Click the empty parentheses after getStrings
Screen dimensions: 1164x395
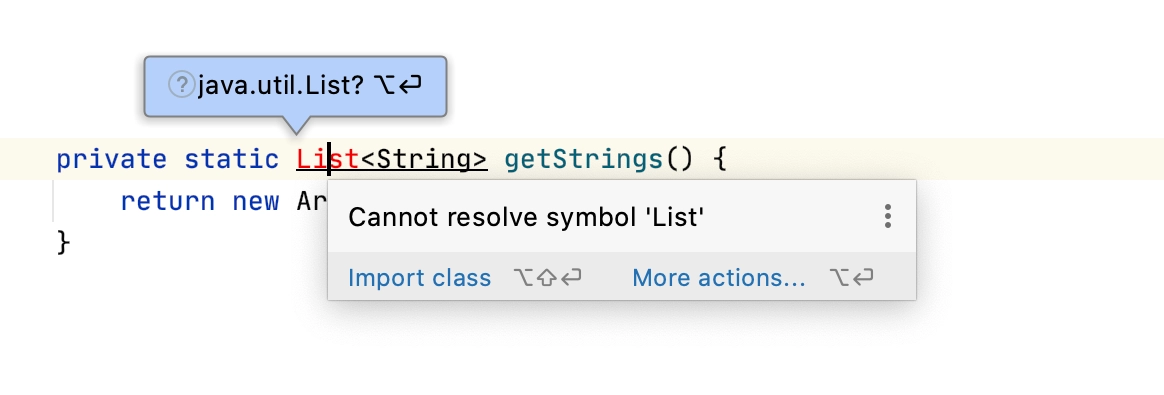click(679, 160)
